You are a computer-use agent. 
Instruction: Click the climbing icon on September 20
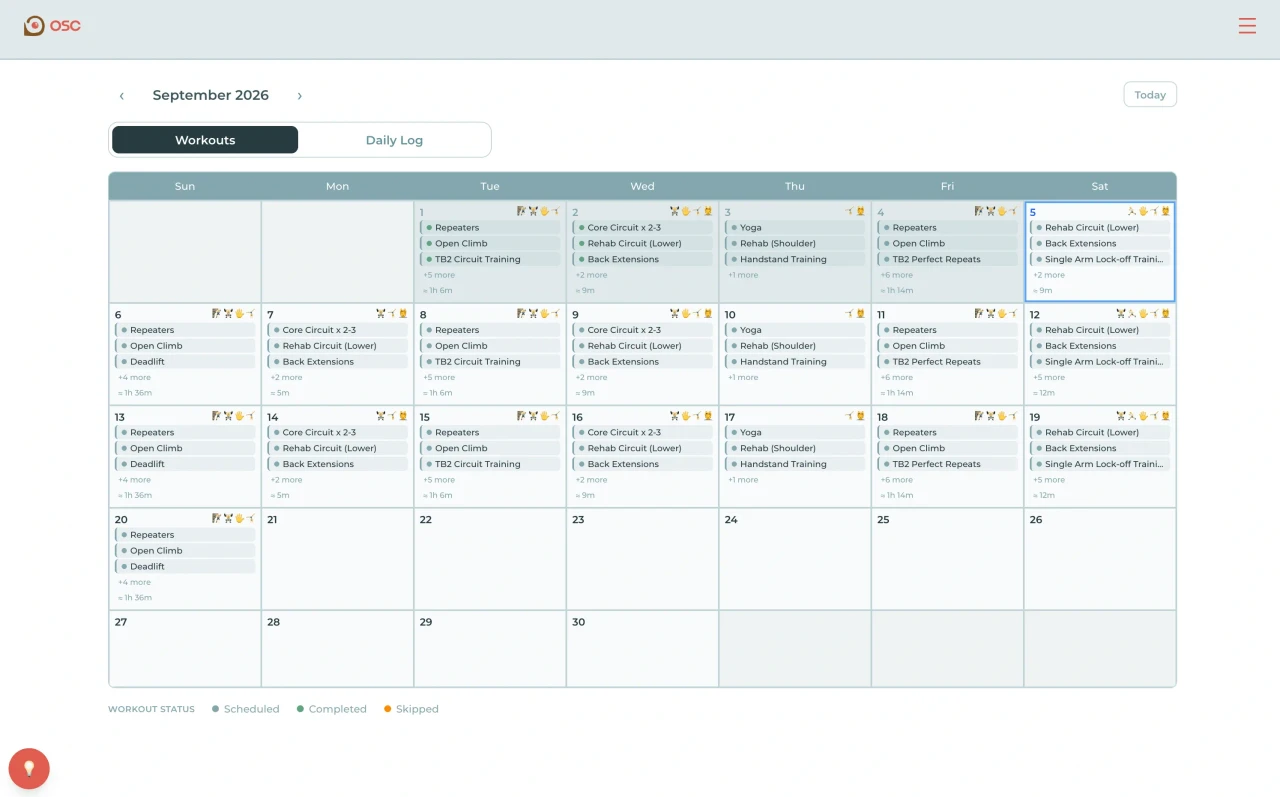tap(216, 519)
